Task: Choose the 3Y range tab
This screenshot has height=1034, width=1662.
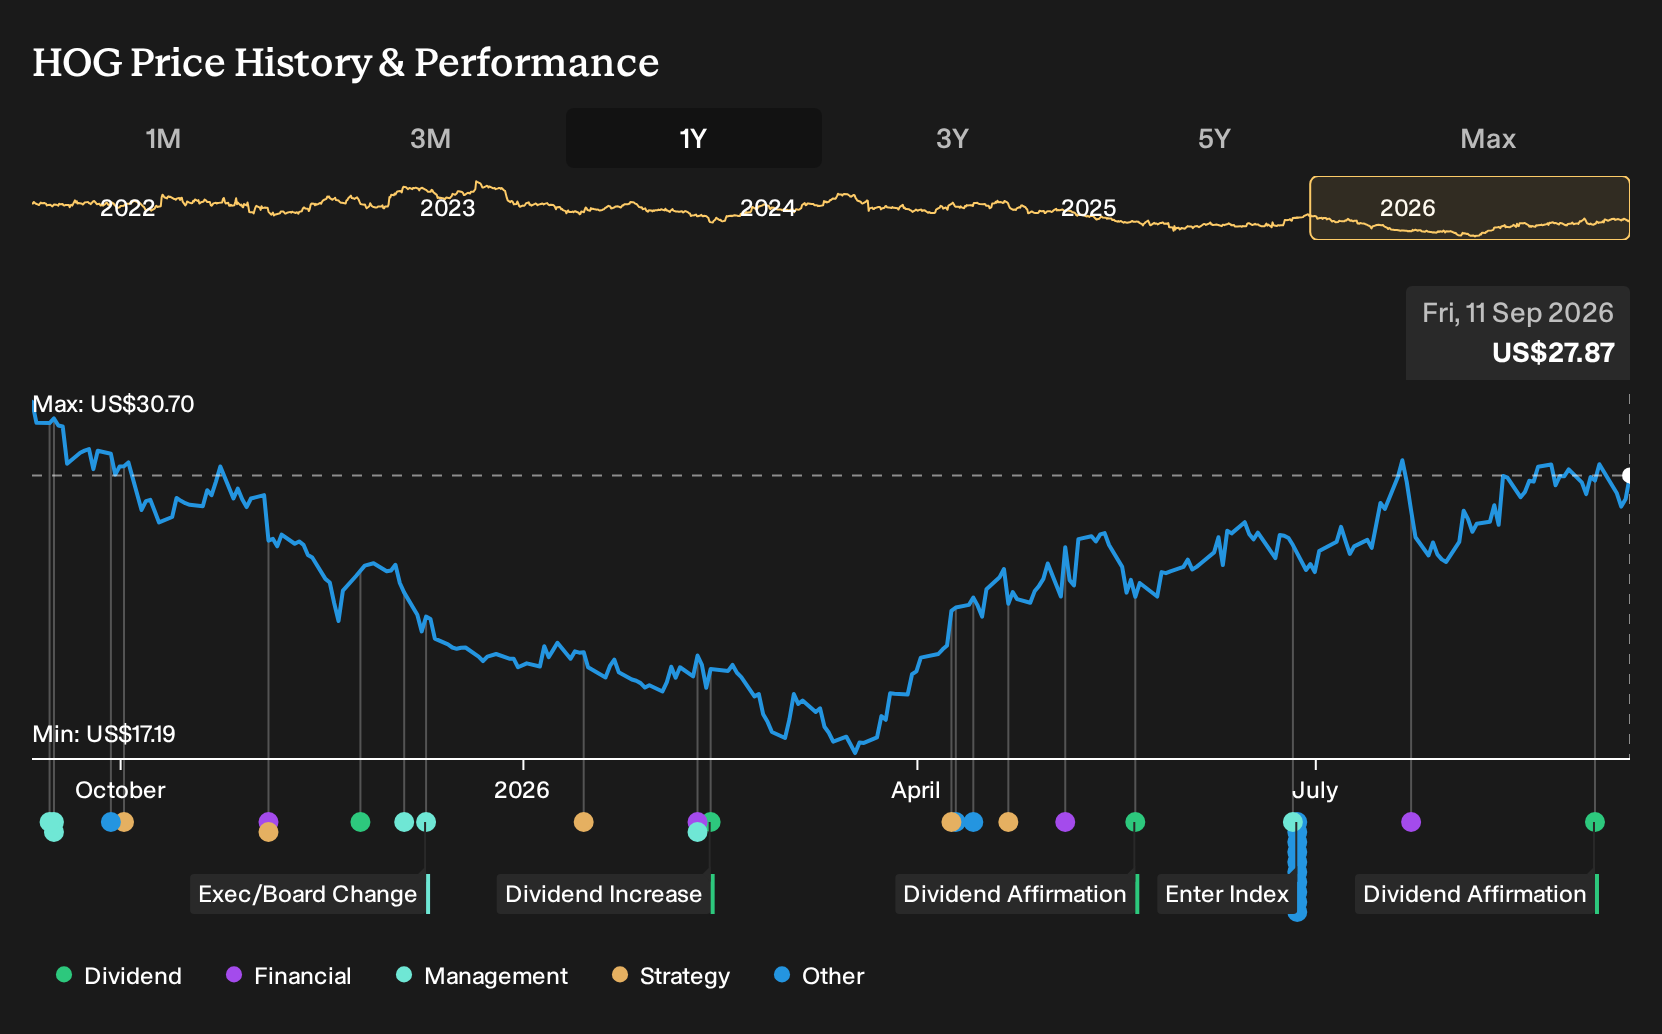Action: coord(952,138)
